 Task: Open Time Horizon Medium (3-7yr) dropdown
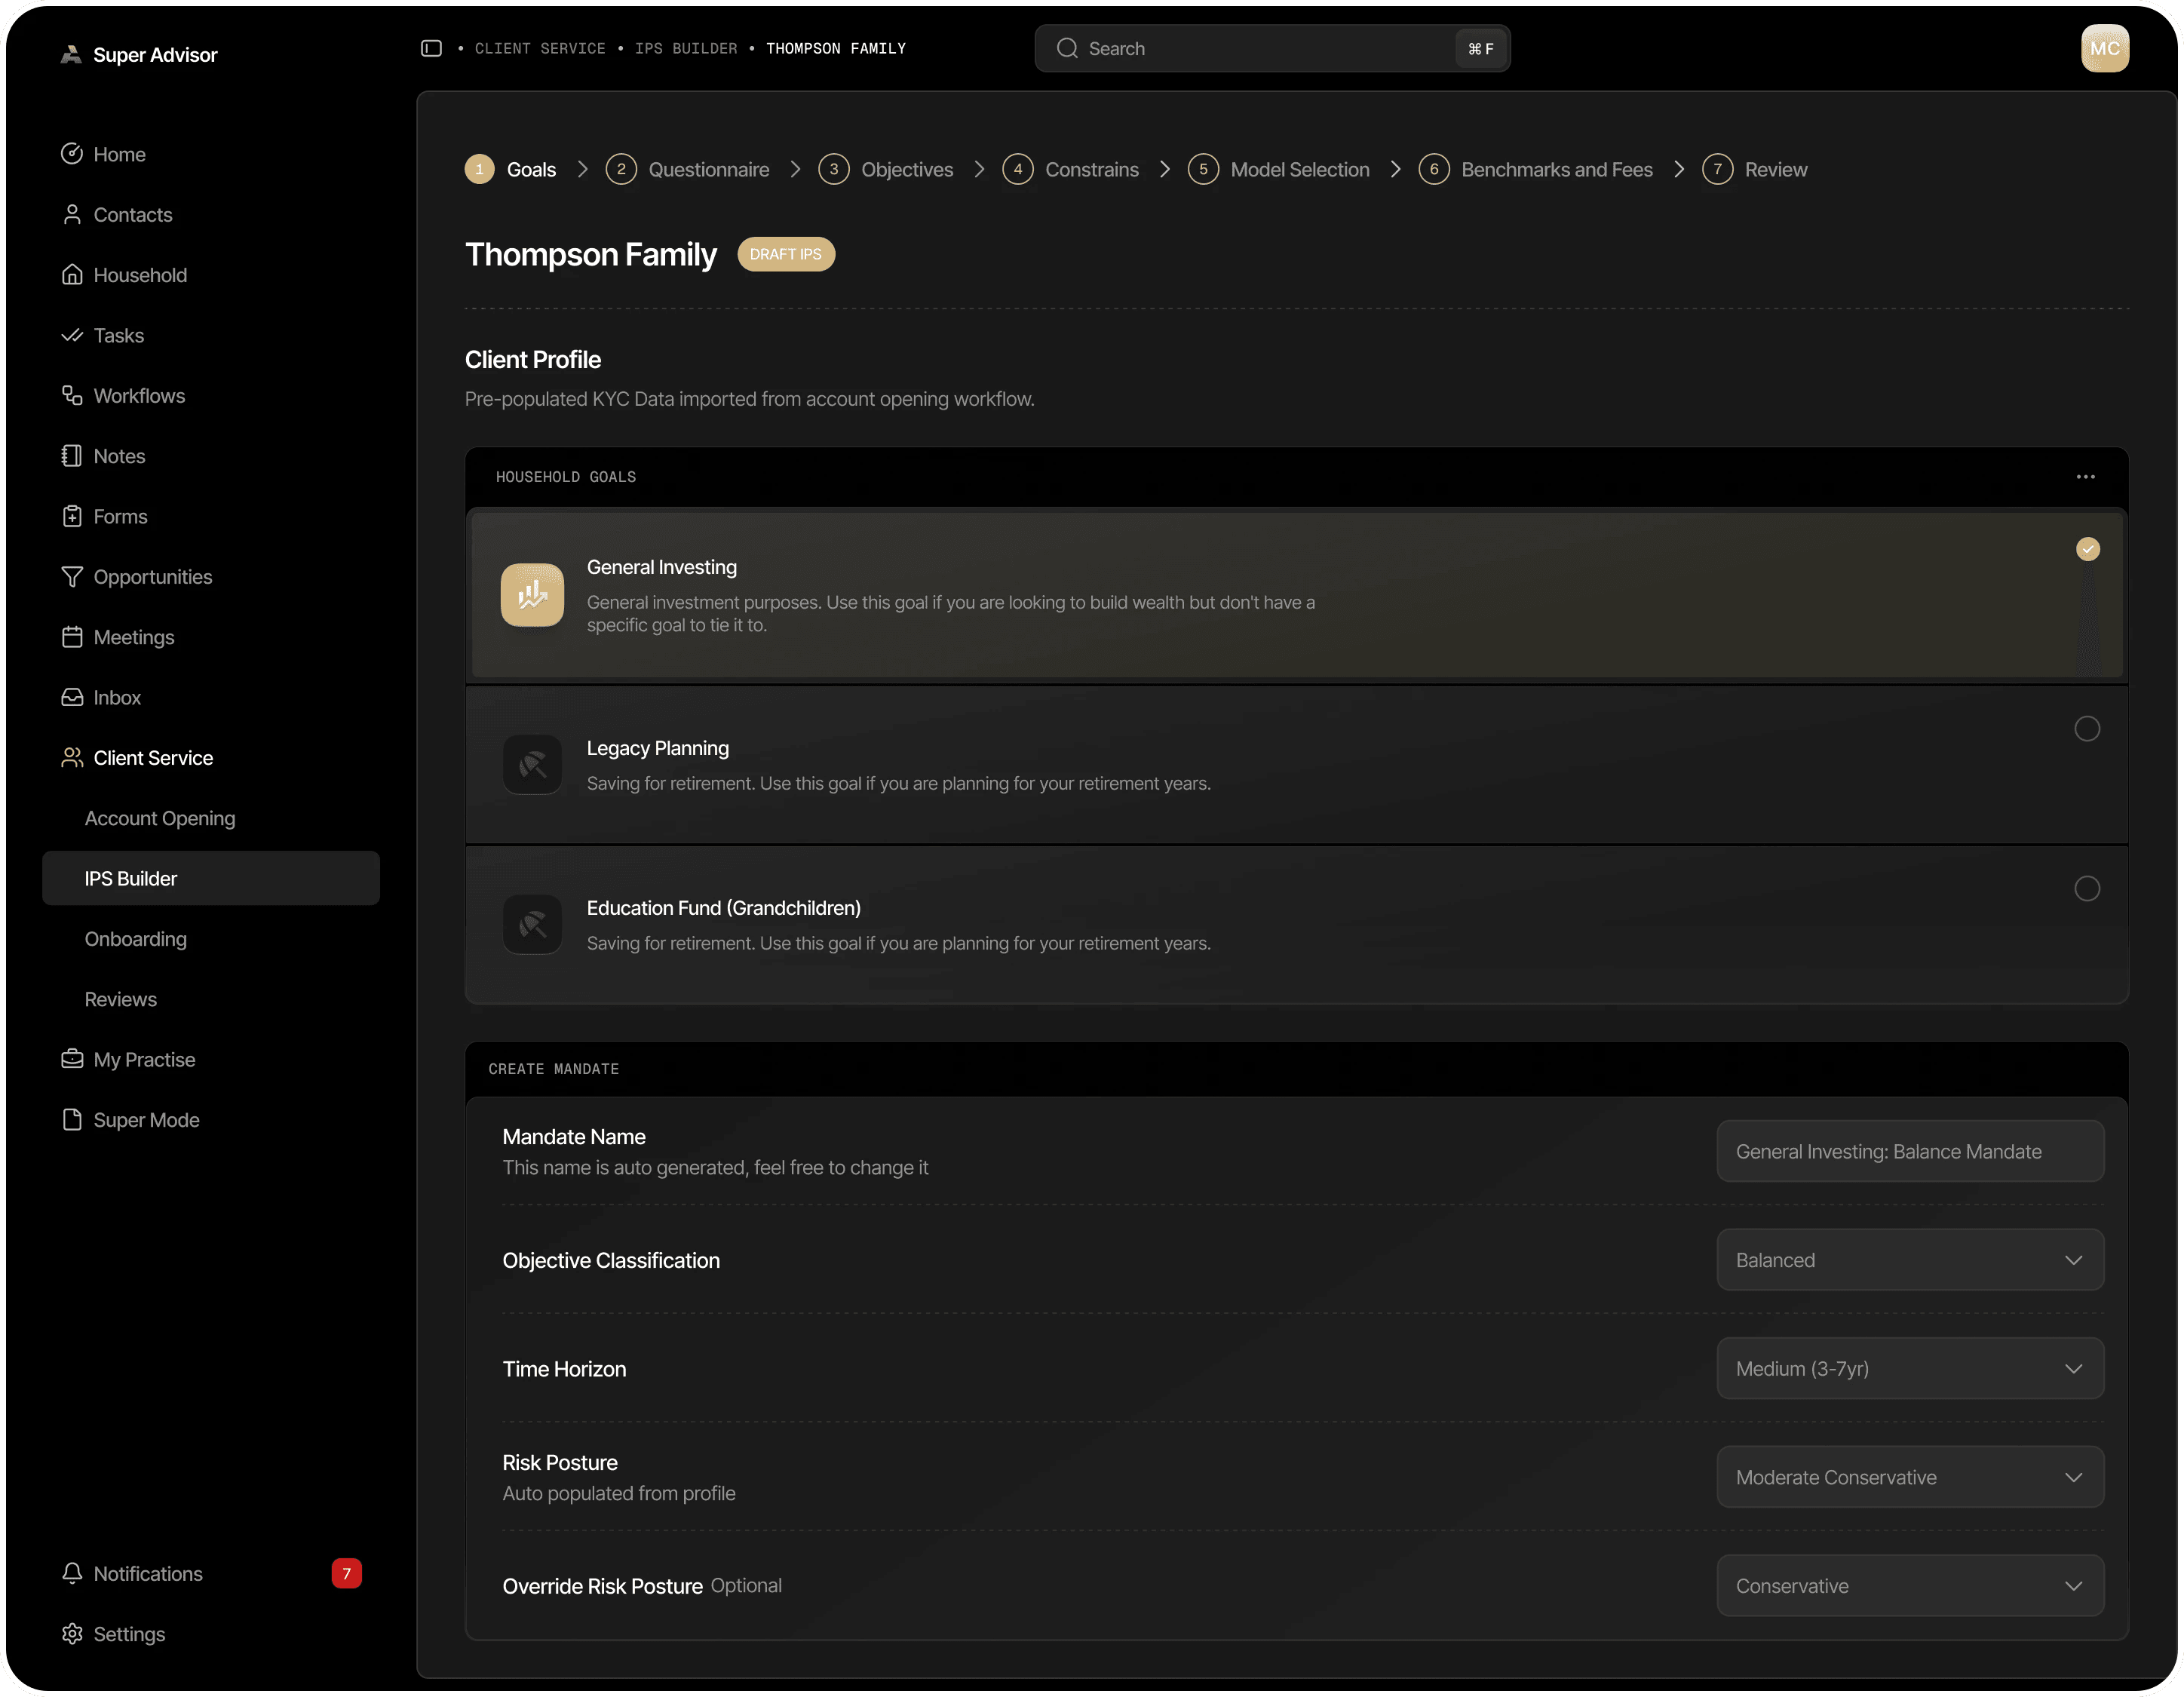[x=1911, y=1369]
